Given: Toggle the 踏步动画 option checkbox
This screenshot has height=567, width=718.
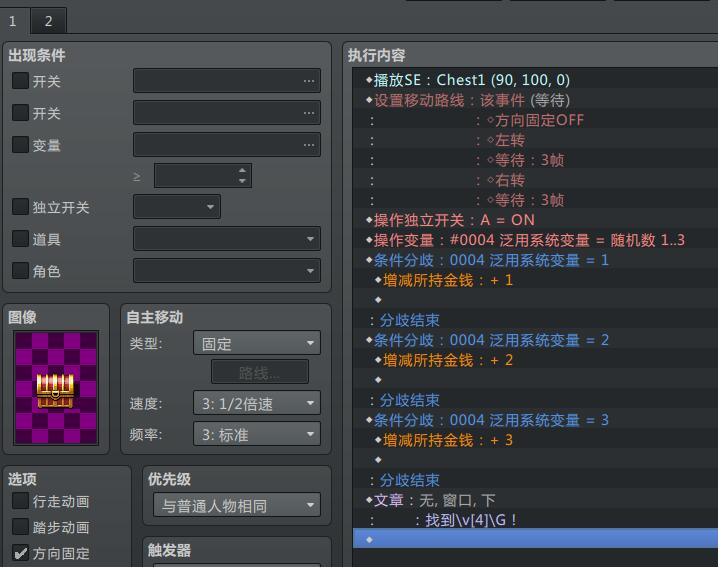Looking at the screenshot, I should (x=20, y=527).
